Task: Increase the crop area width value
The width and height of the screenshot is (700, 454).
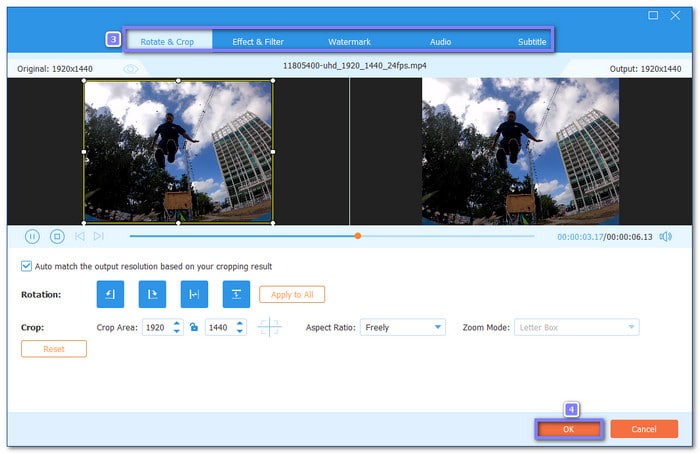Action: point(177,323)
